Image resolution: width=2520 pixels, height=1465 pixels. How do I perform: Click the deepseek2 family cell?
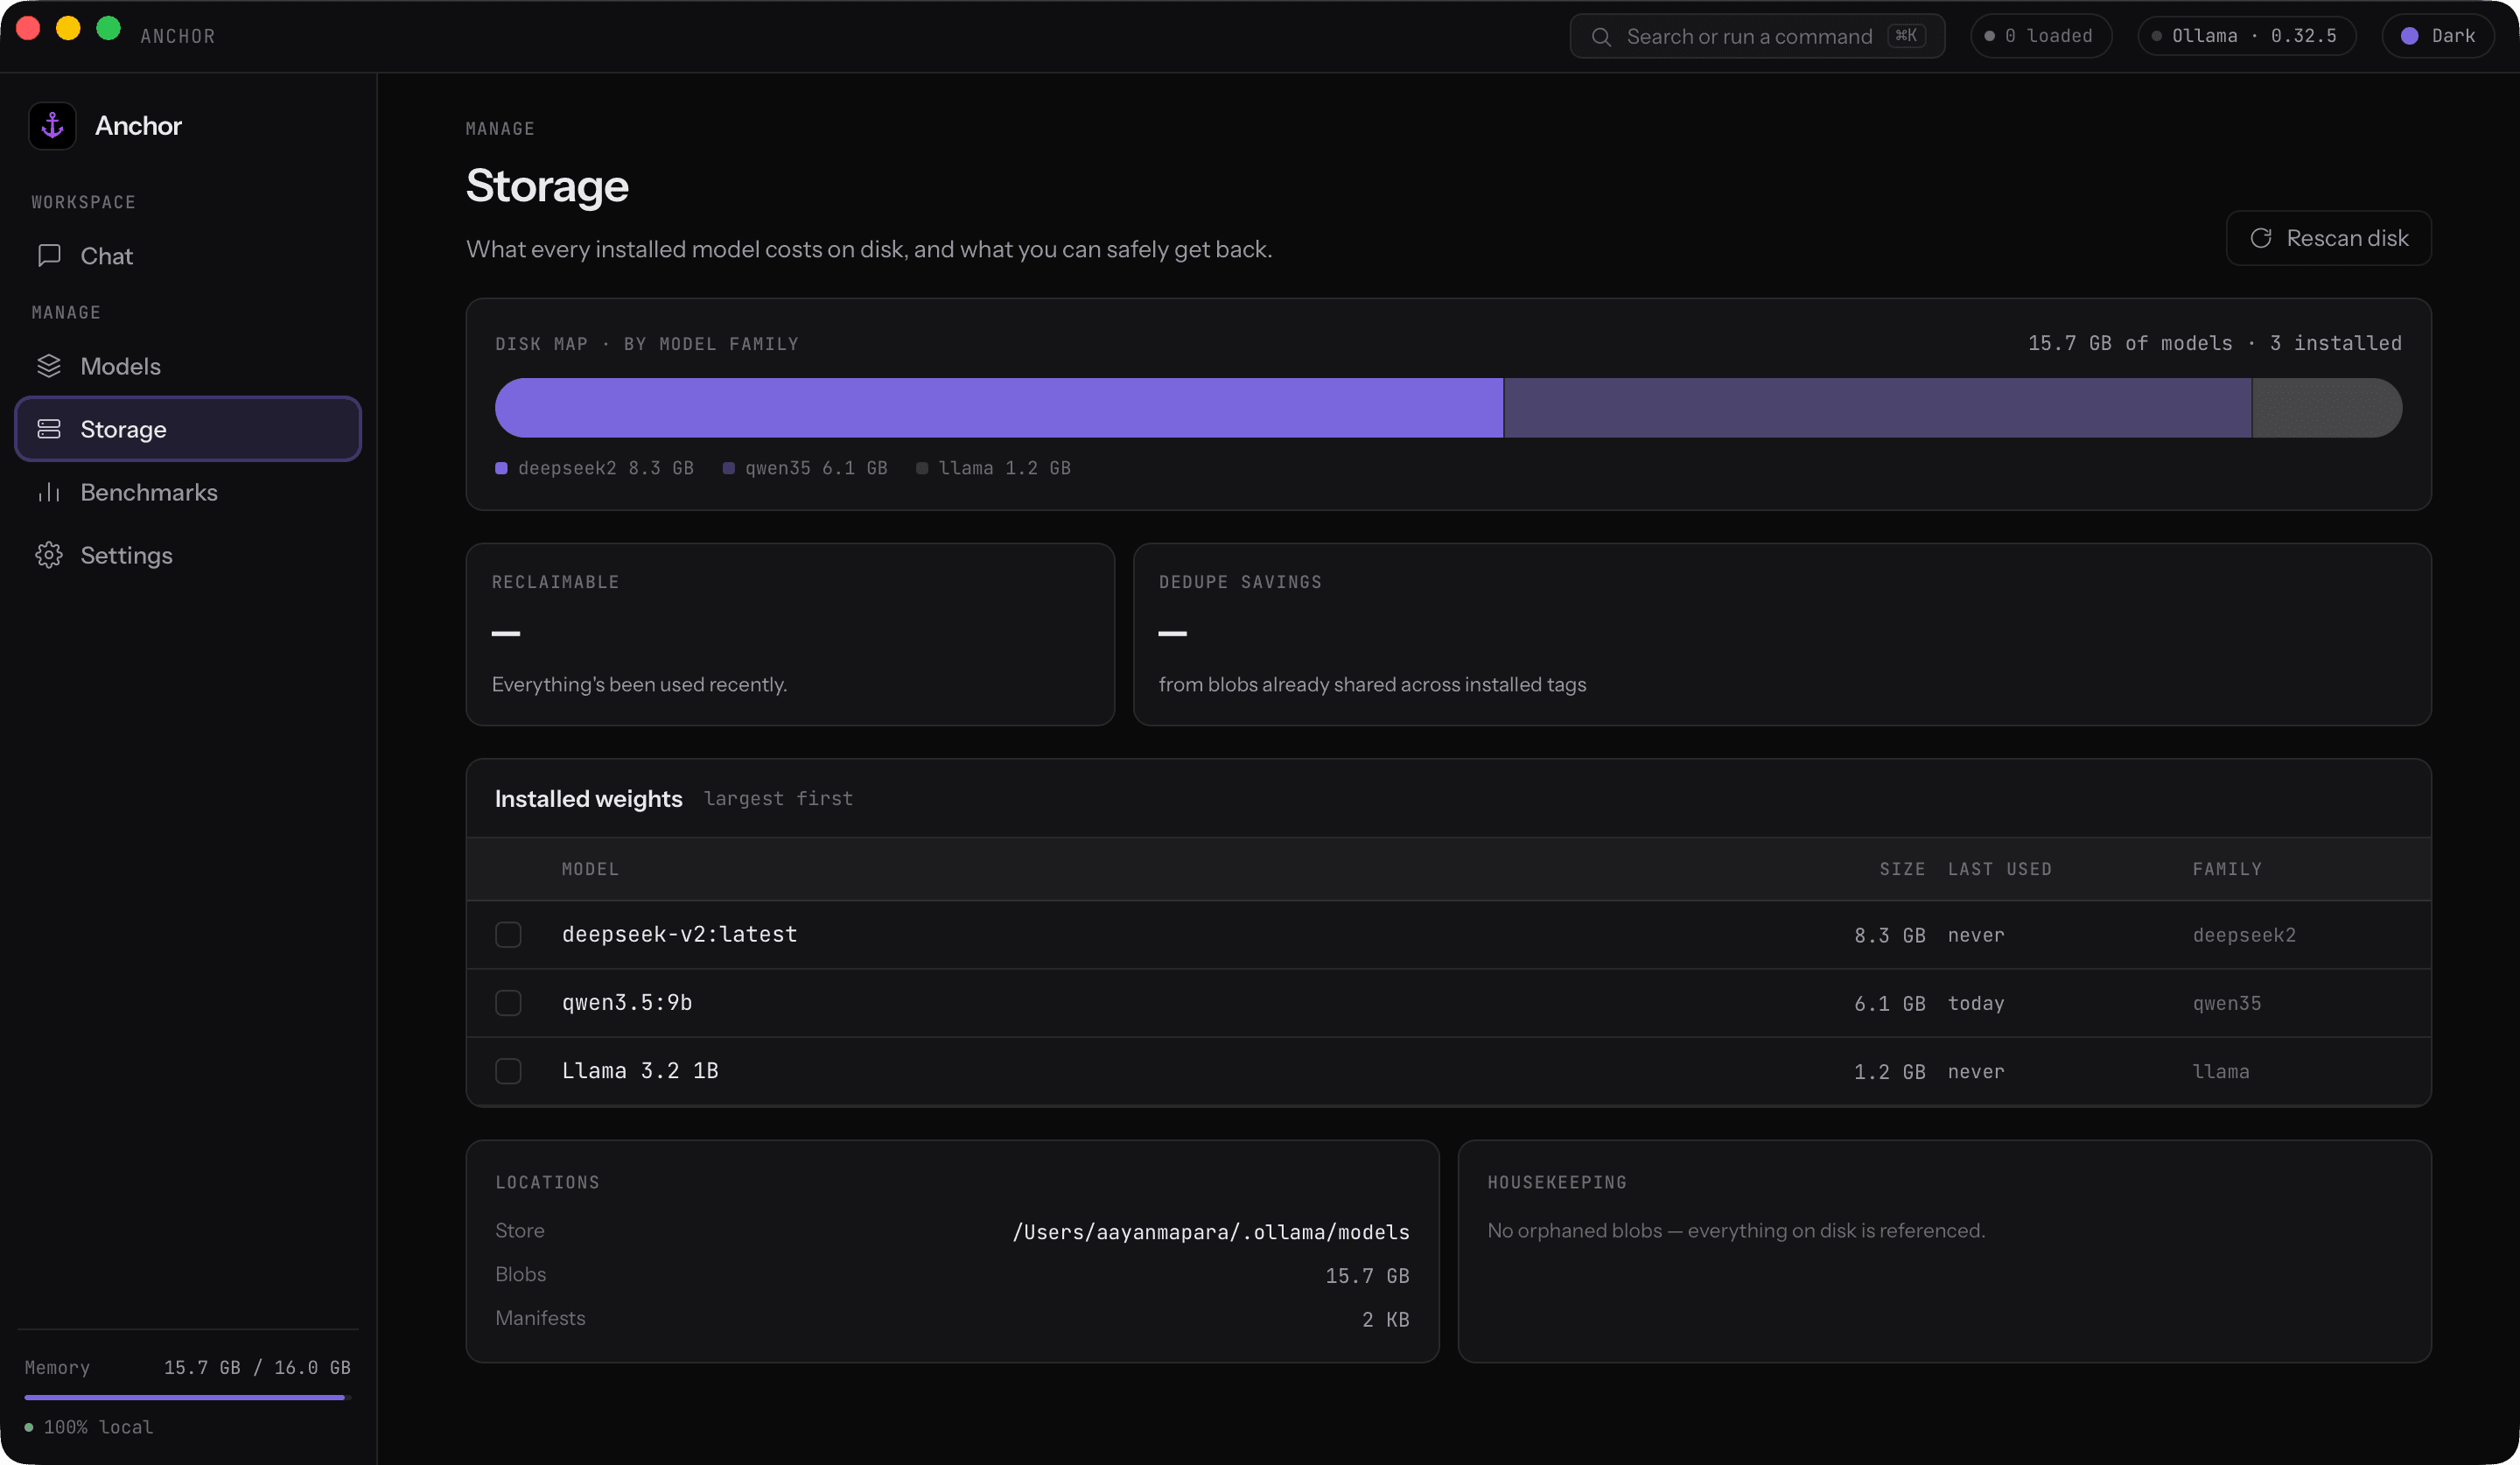[x=2244, y=935]
